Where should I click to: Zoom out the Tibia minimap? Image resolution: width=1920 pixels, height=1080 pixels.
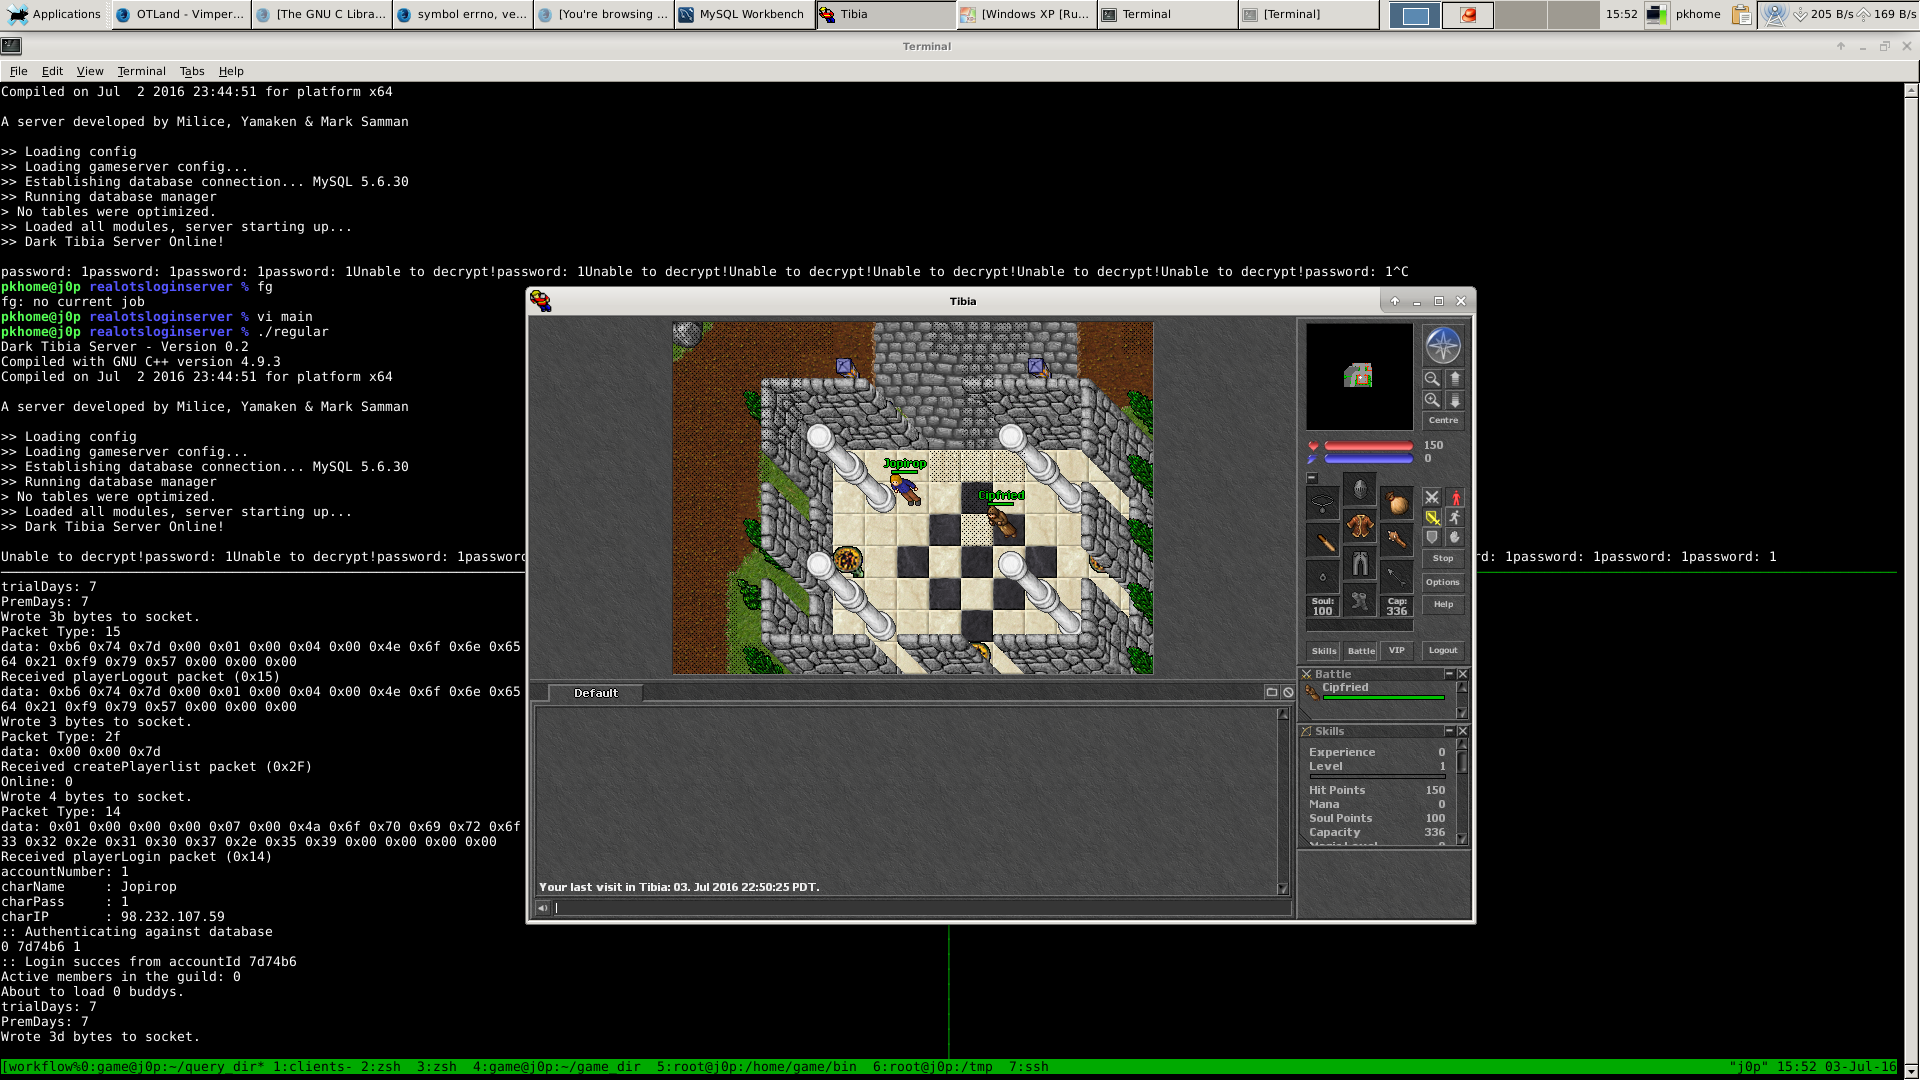click(x=1432, y=379)
